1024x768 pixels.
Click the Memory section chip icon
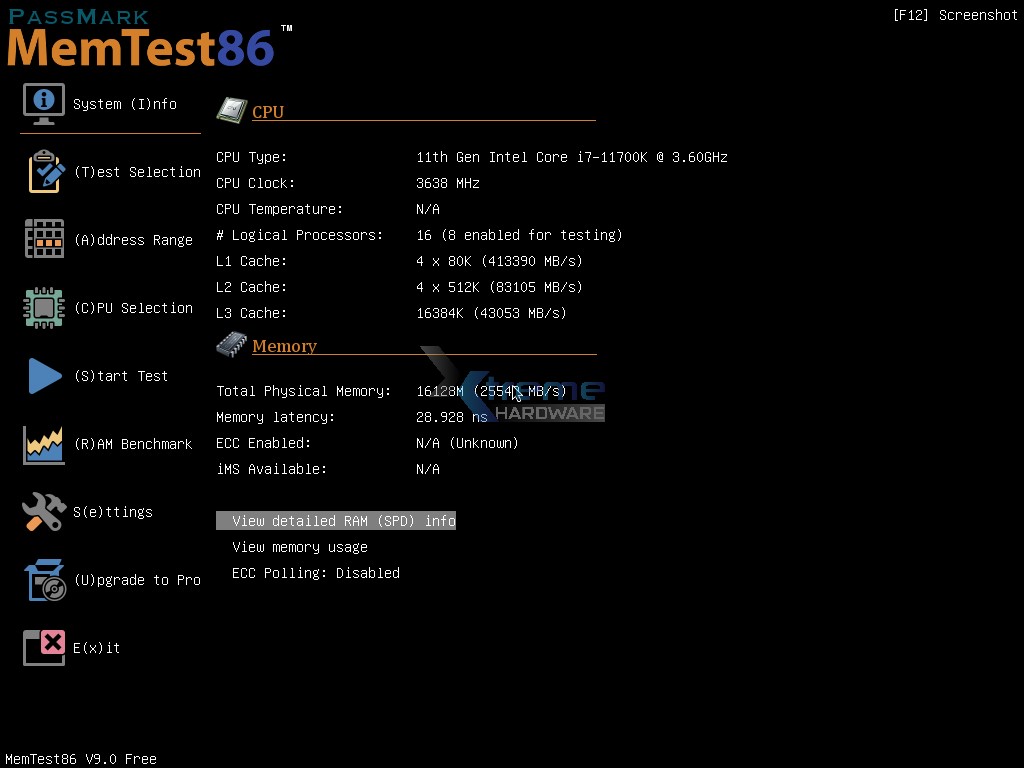point(231,343)
